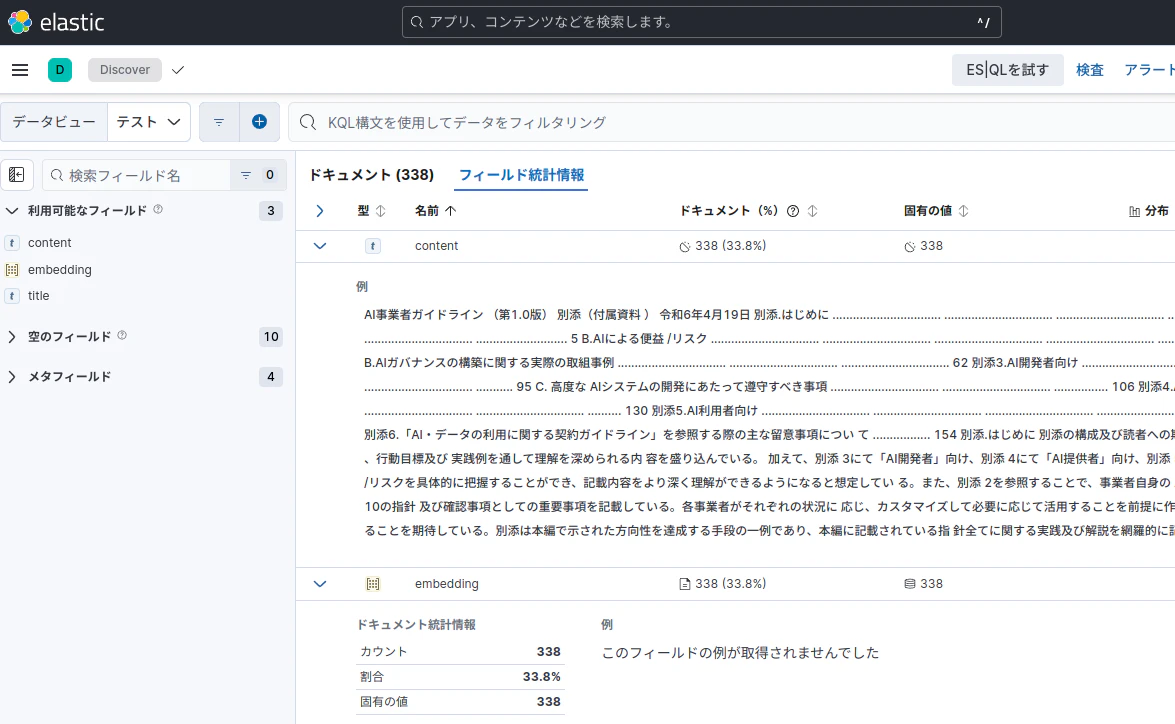Select the content field in sidebar
Screen dimensions: 1175x724
(49, 243)
